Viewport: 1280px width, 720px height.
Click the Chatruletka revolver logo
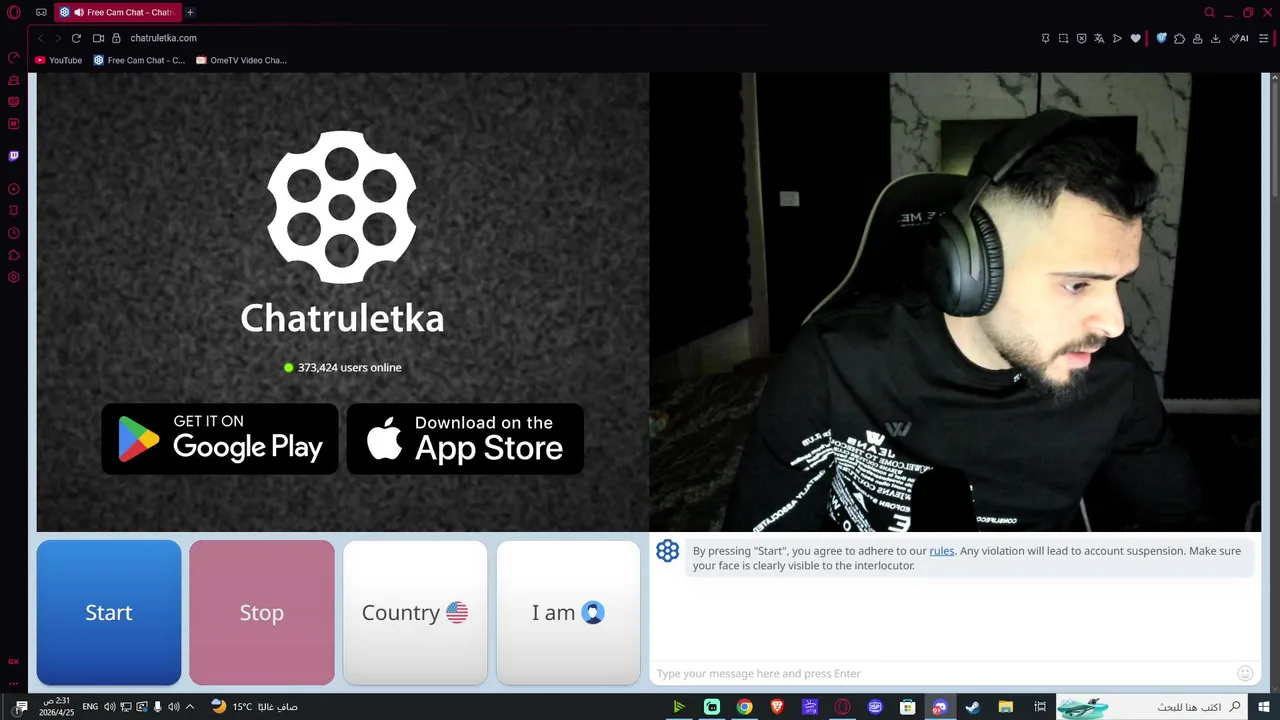point(342,207)
